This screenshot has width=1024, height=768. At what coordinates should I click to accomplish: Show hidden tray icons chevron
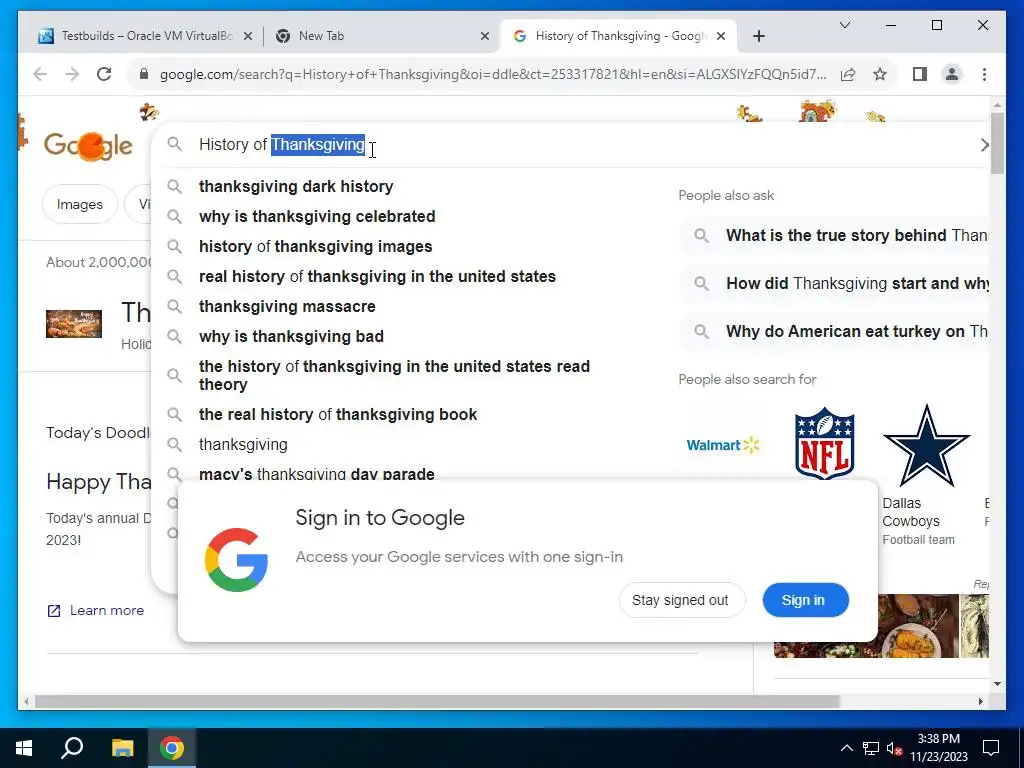[846, 748]
